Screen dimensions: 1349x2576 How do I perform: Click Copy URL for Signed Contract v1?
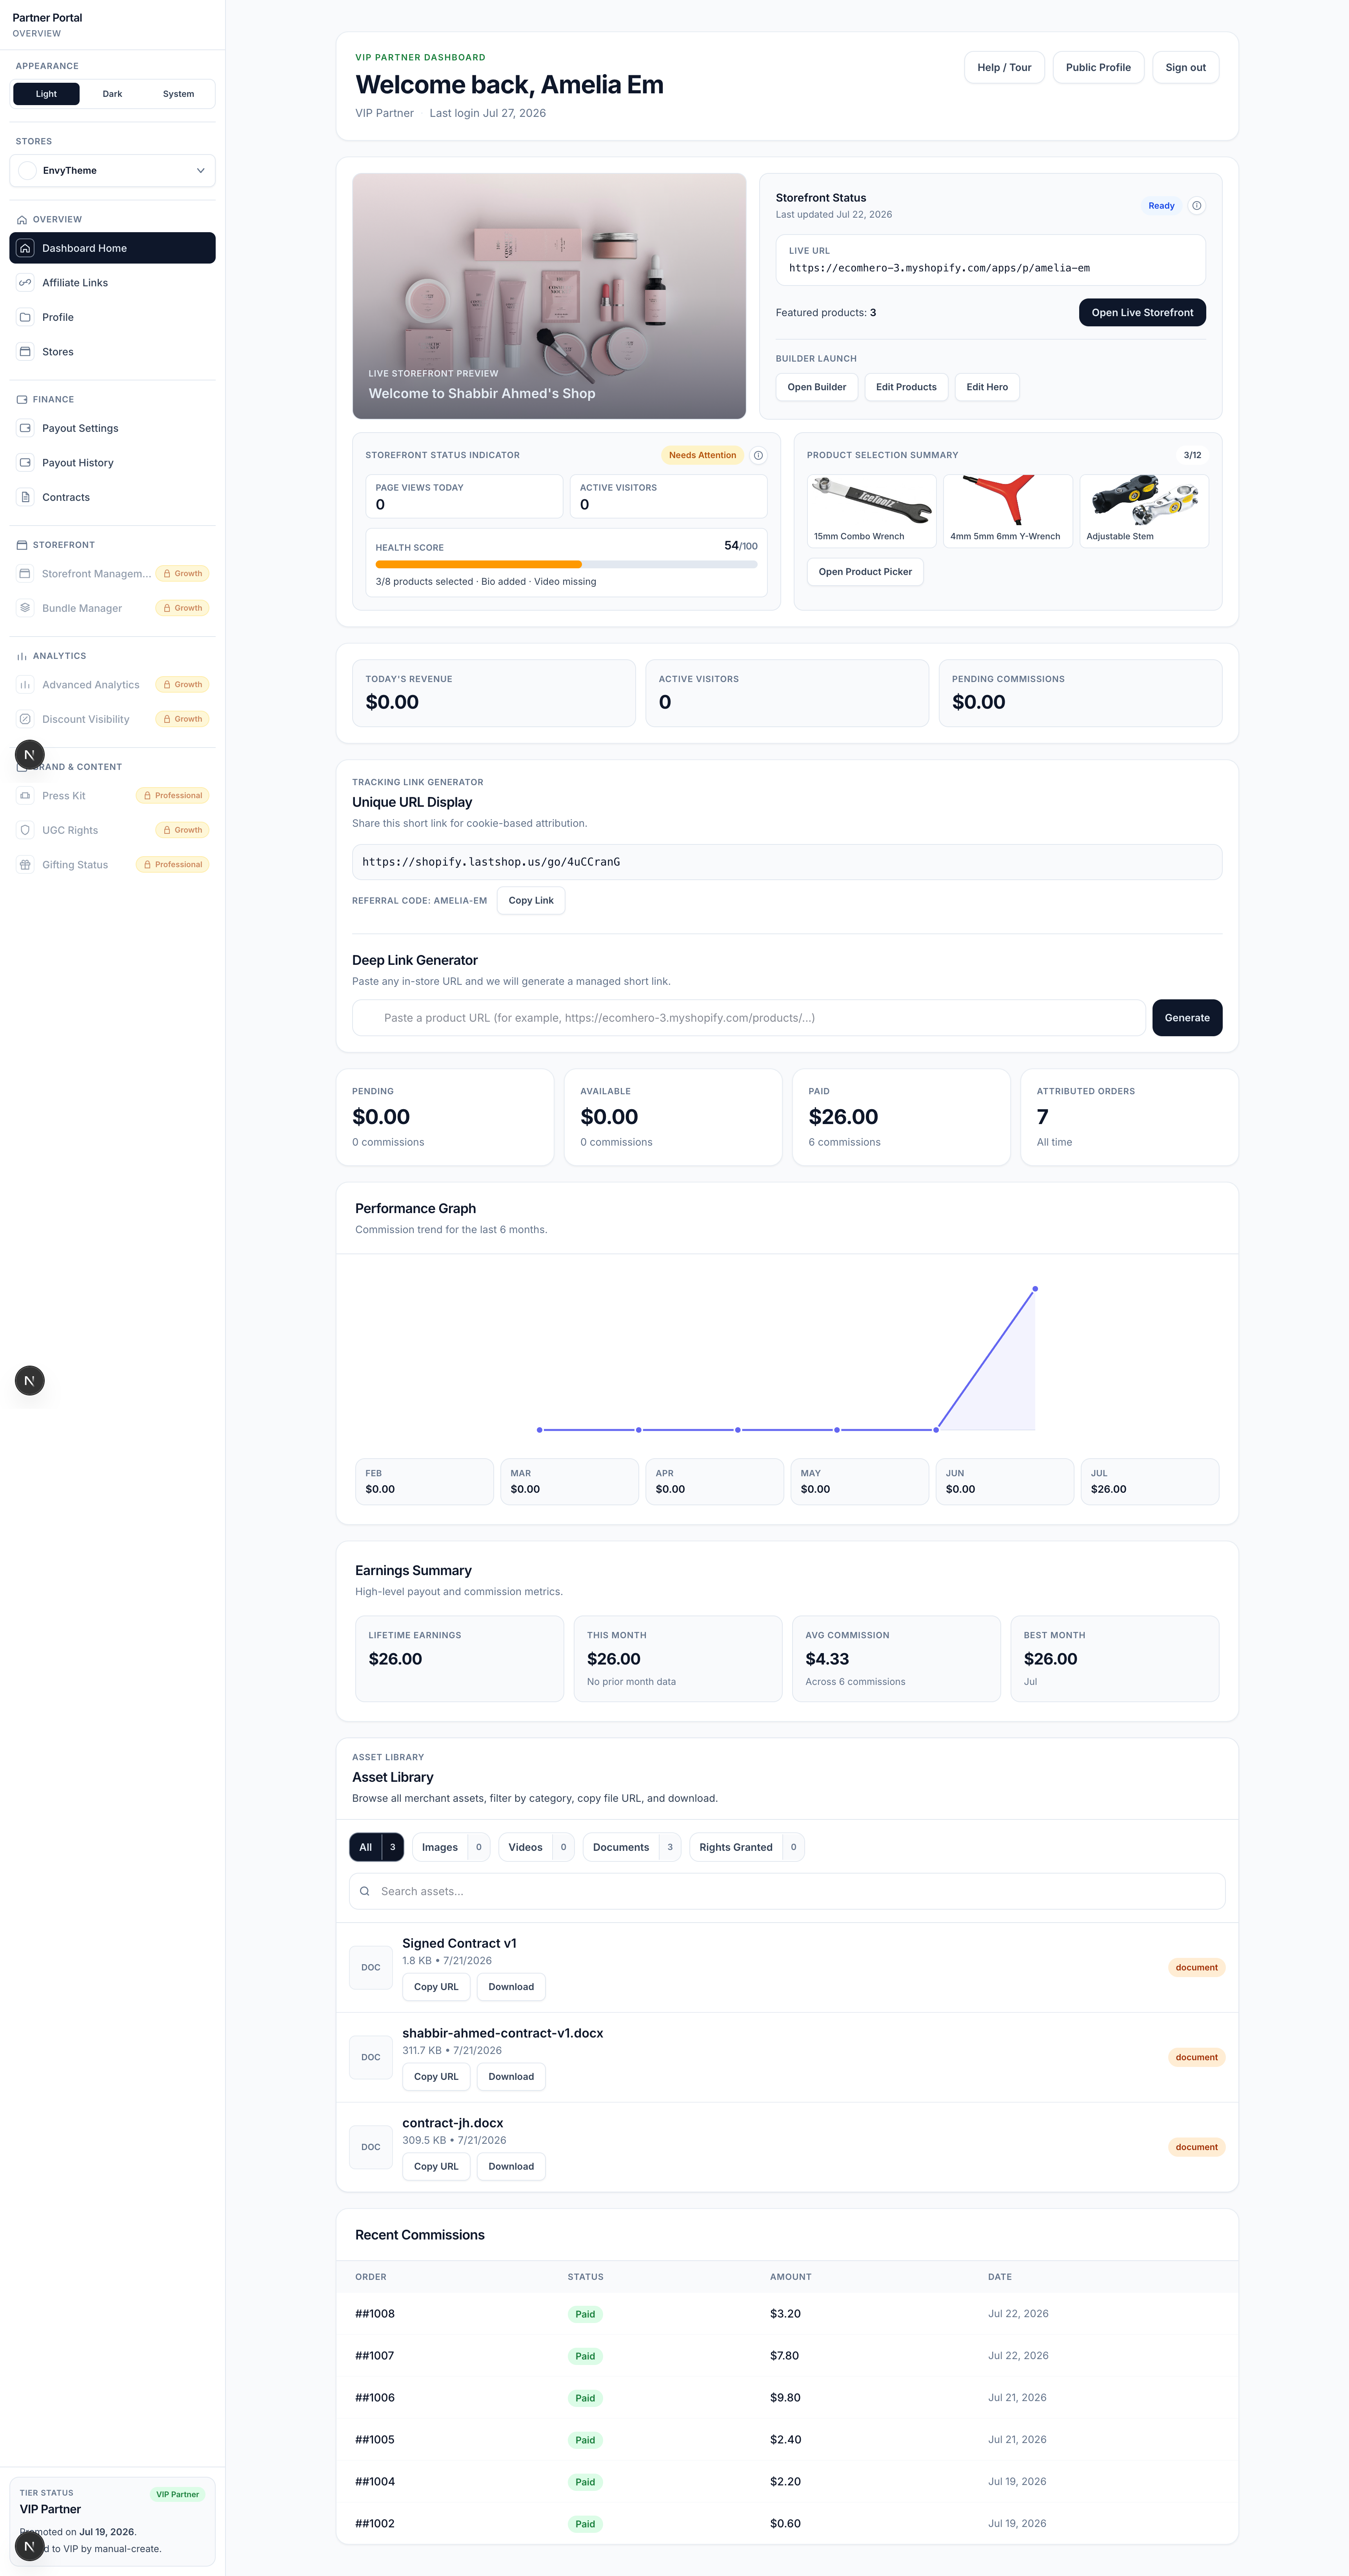436,1987
